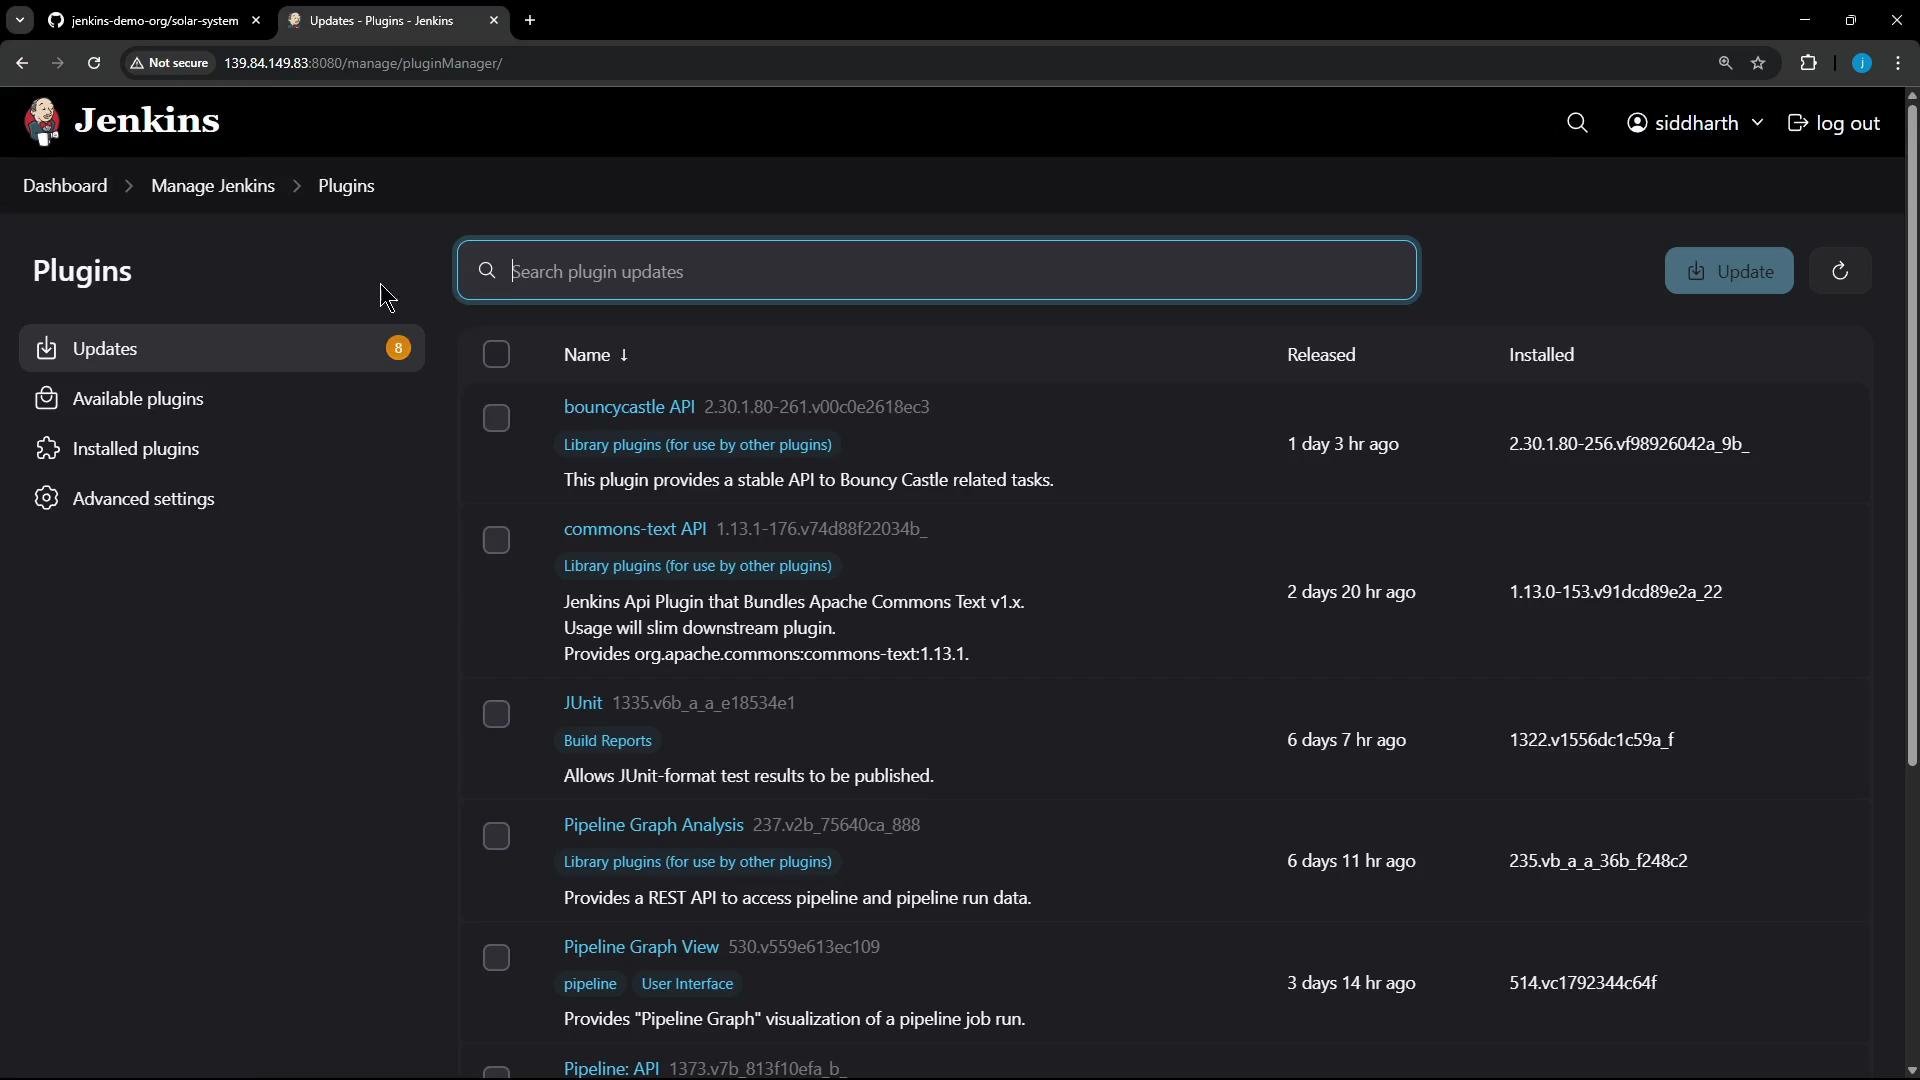Go to Dashboard breadcrumb
1920x1080 pixels.
point(65,186)
